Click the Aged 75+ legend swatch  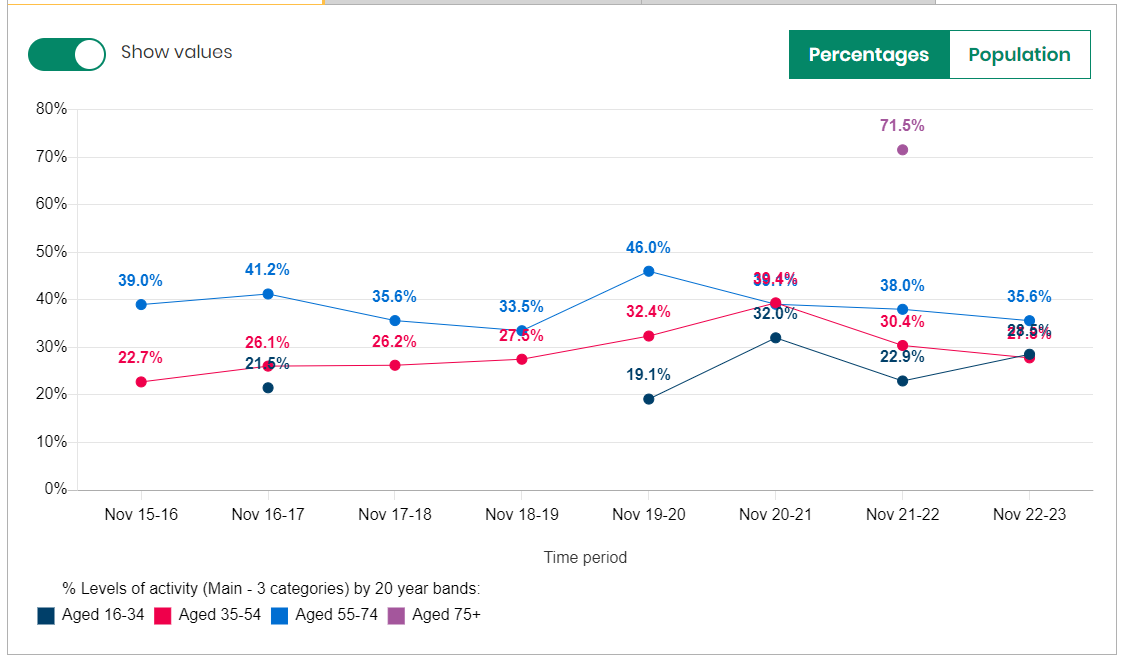(x=397, y=616)
